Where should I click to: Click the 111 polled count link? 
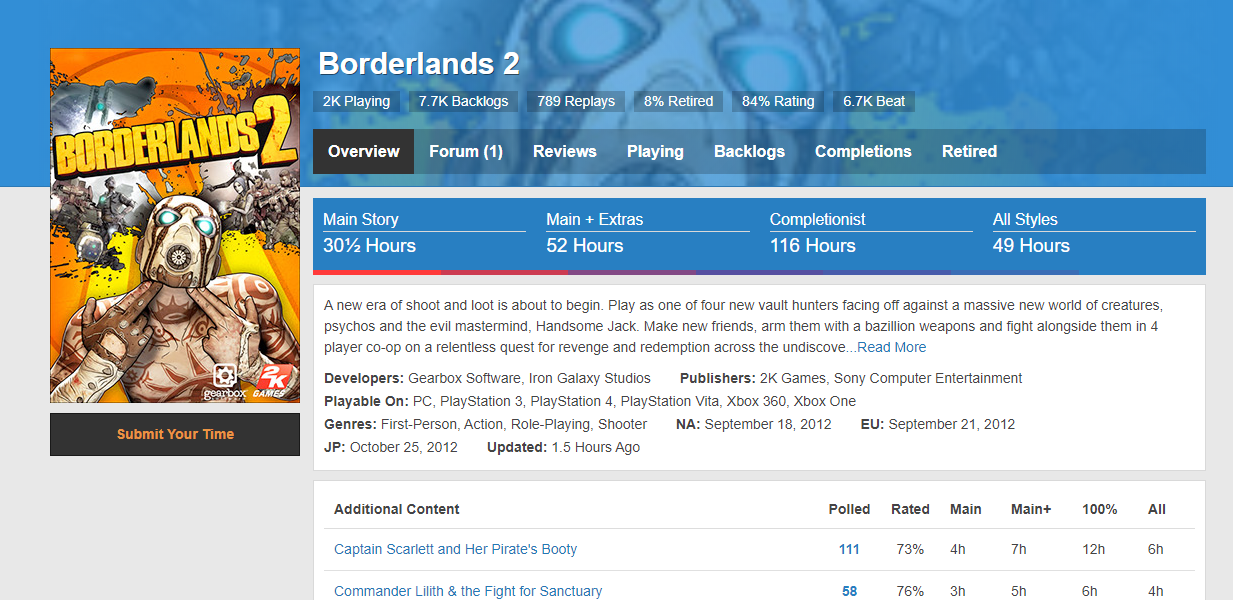(x=849, y=549)
